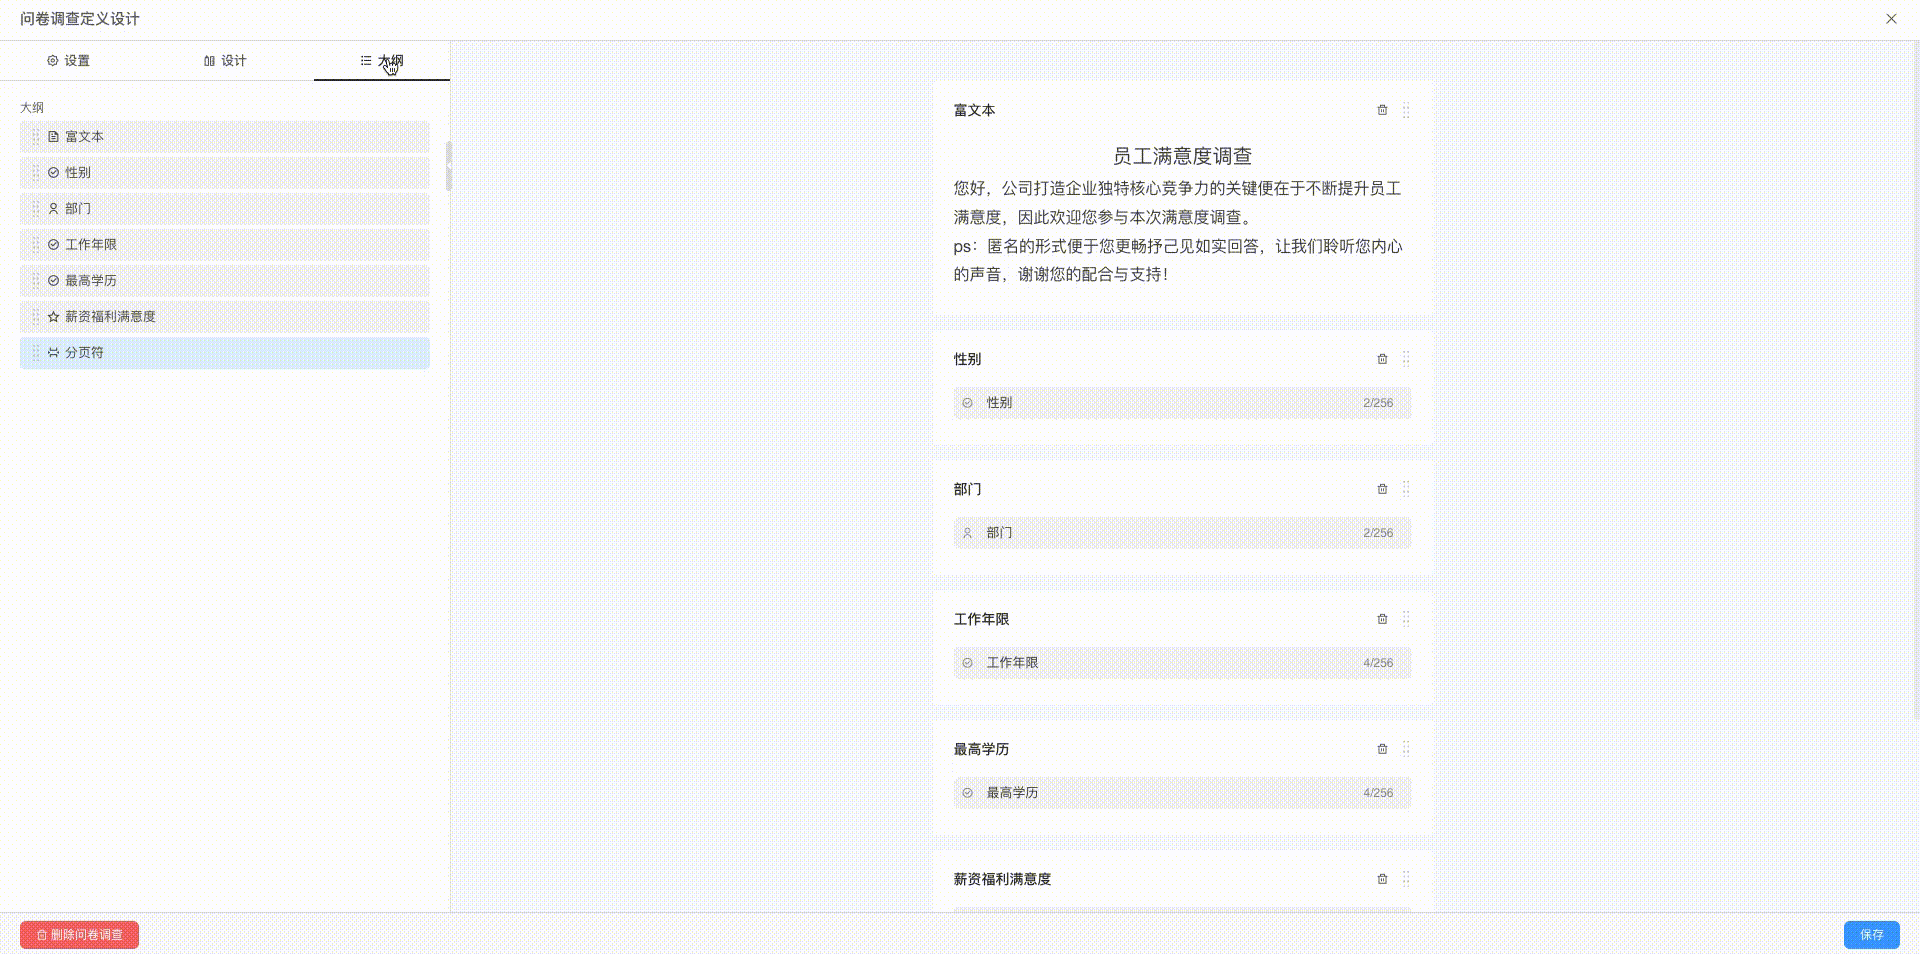Close the questionnaire design dialog
Image resolution: width=1920 pixels, height=954 pixels.
click(x=1891, y=18)
